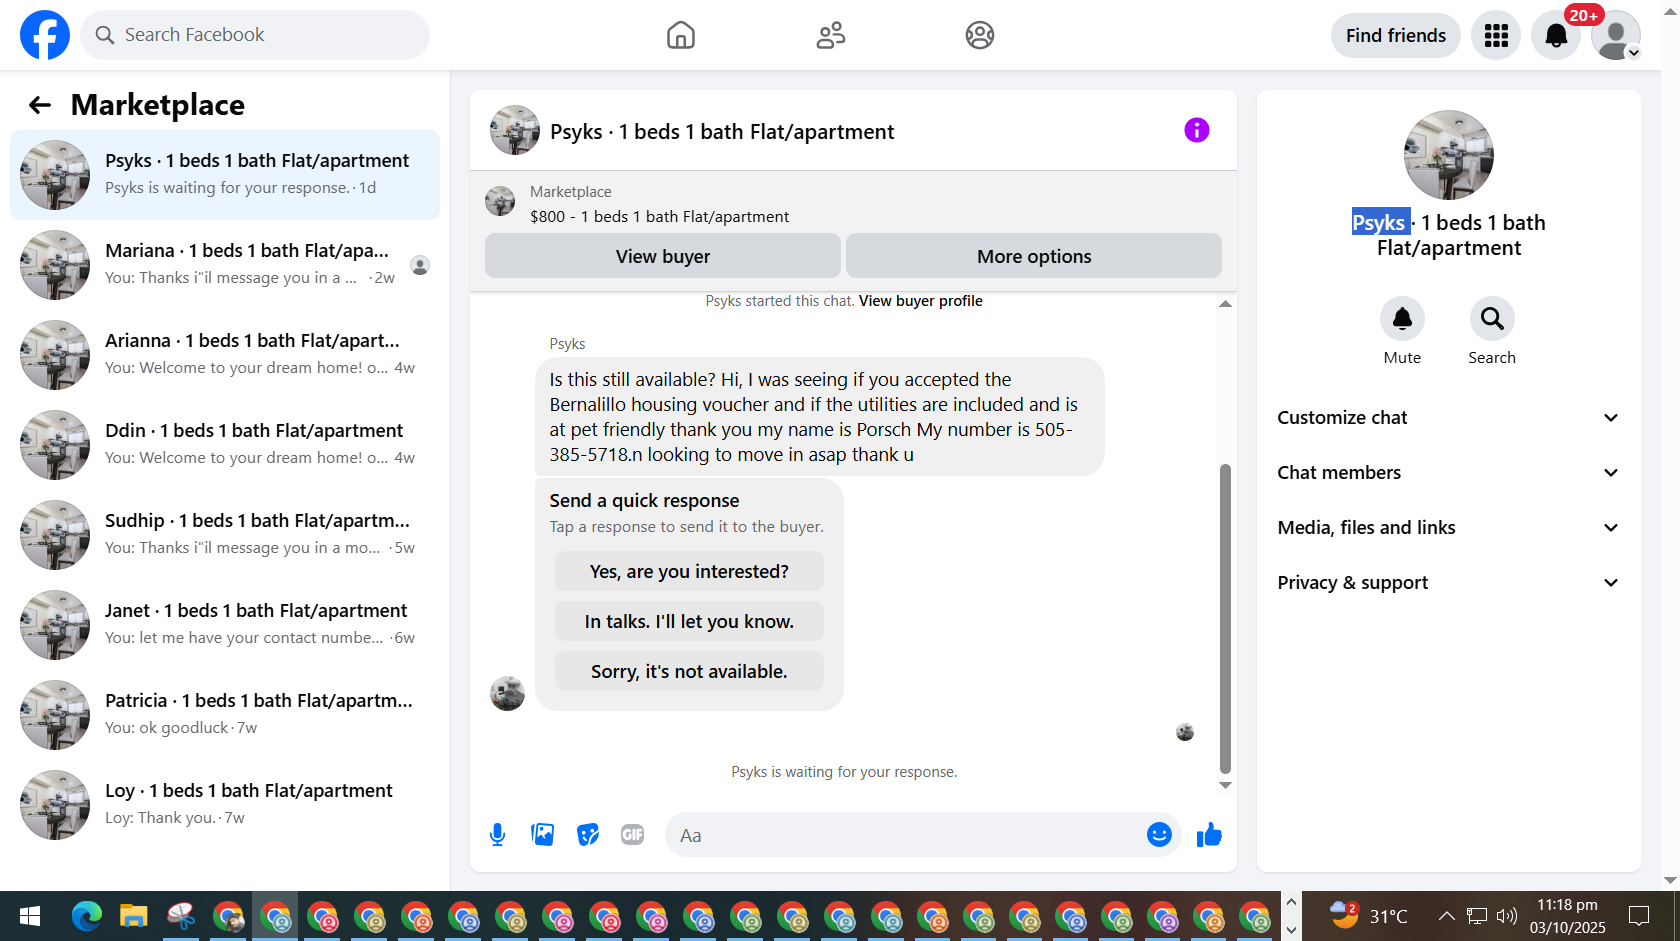
Task: Open the Sudhip conversation
Action: point(225,535)
